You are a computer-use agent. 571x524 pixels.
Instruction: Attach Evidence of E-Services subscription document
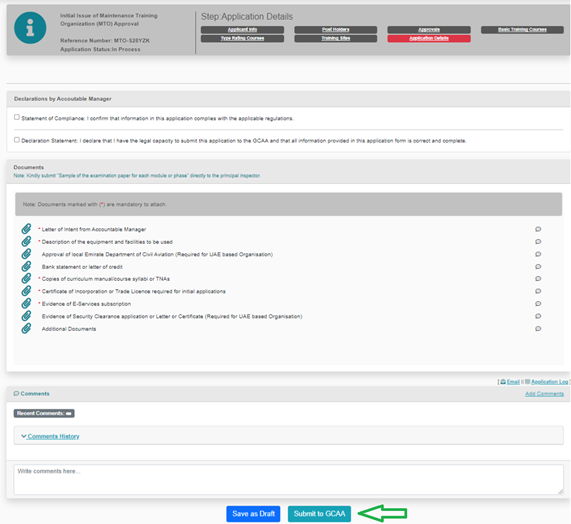26,304
